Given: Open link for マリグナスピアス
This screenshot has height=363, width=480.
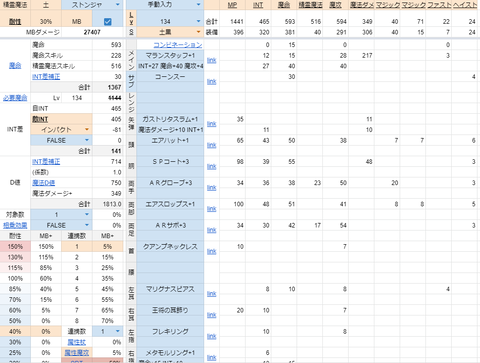Looking at the screenshot, I should [x=212, y=294].
